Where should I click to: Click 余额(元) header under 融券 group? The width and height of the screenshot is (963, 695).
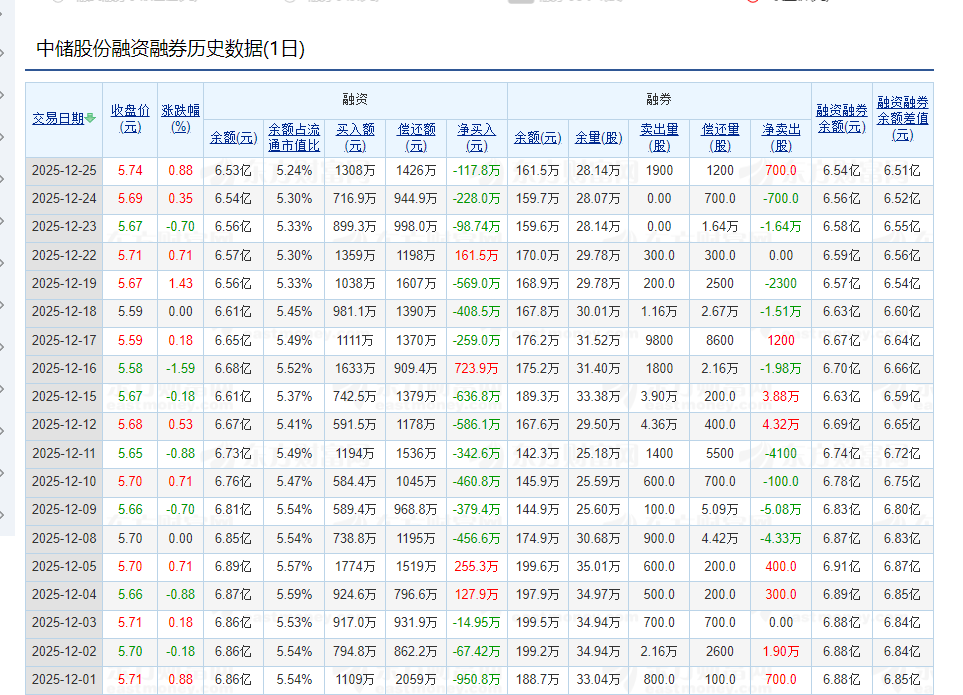click(x=537, y=138)
